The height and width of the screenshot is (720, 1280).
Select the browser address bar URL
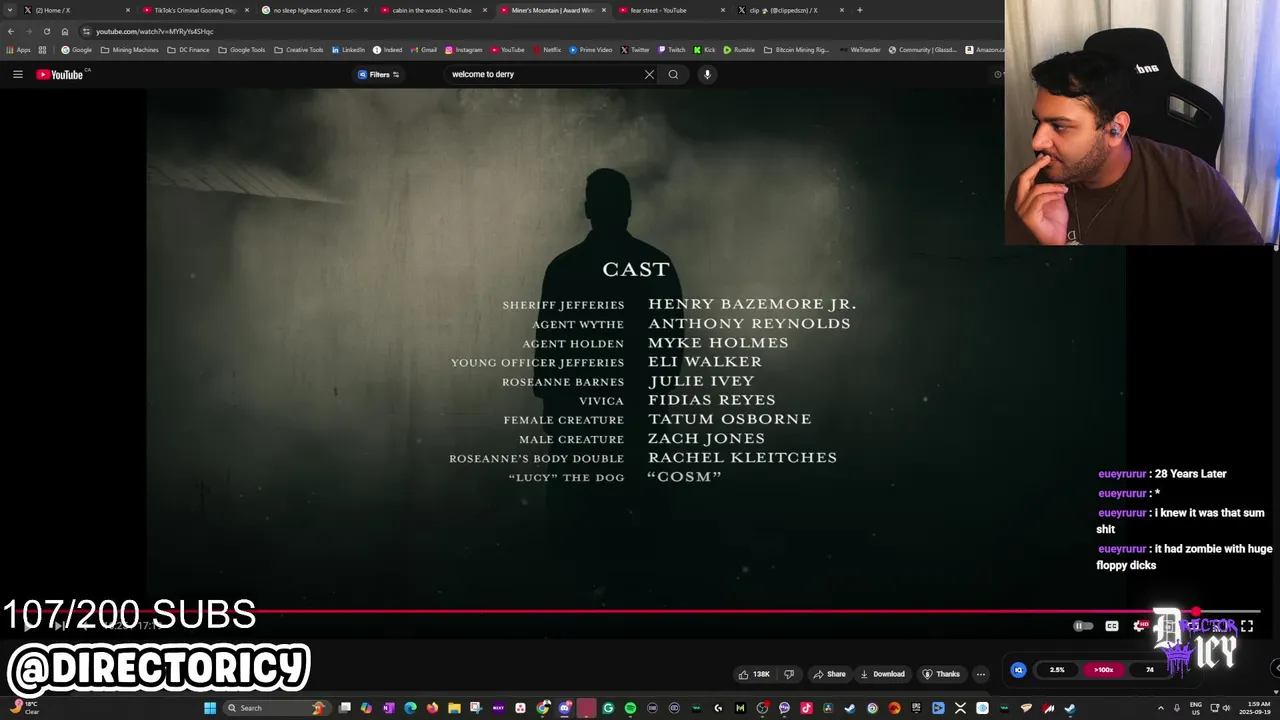point(155,31)
